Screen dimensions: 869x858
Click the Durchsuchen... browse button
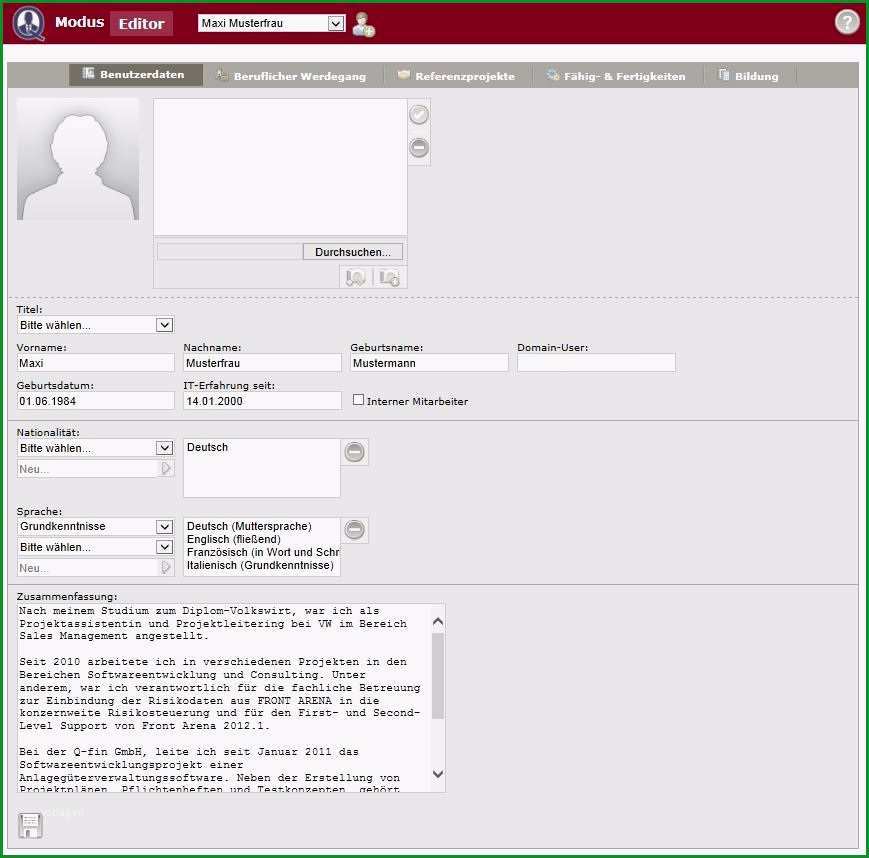click(x=352, y=252)
